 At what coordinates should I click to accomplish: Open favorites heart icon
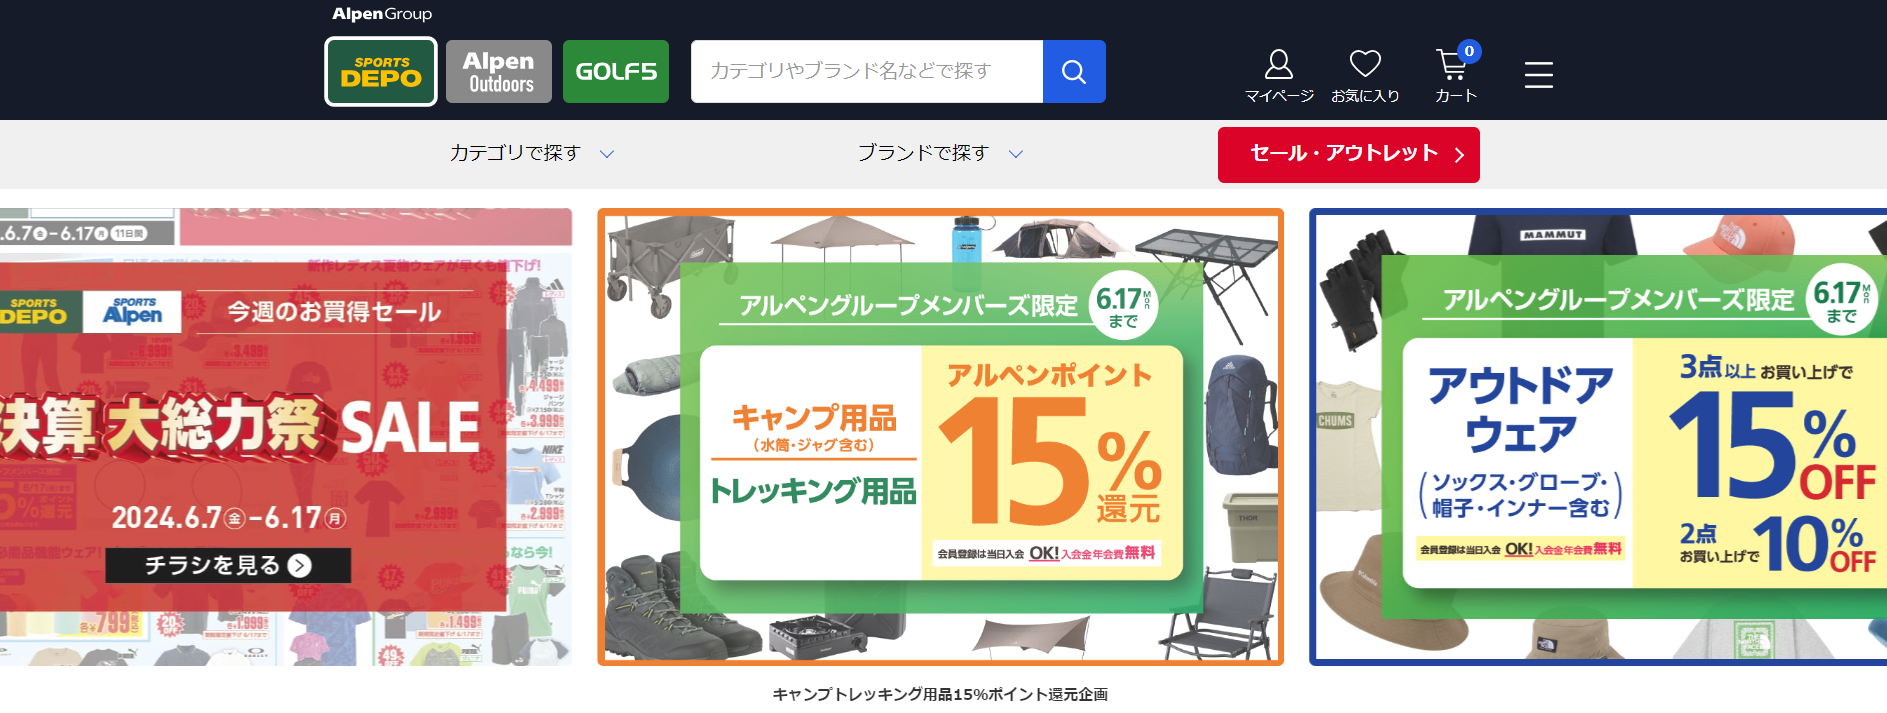click(x=1365, y=75)
